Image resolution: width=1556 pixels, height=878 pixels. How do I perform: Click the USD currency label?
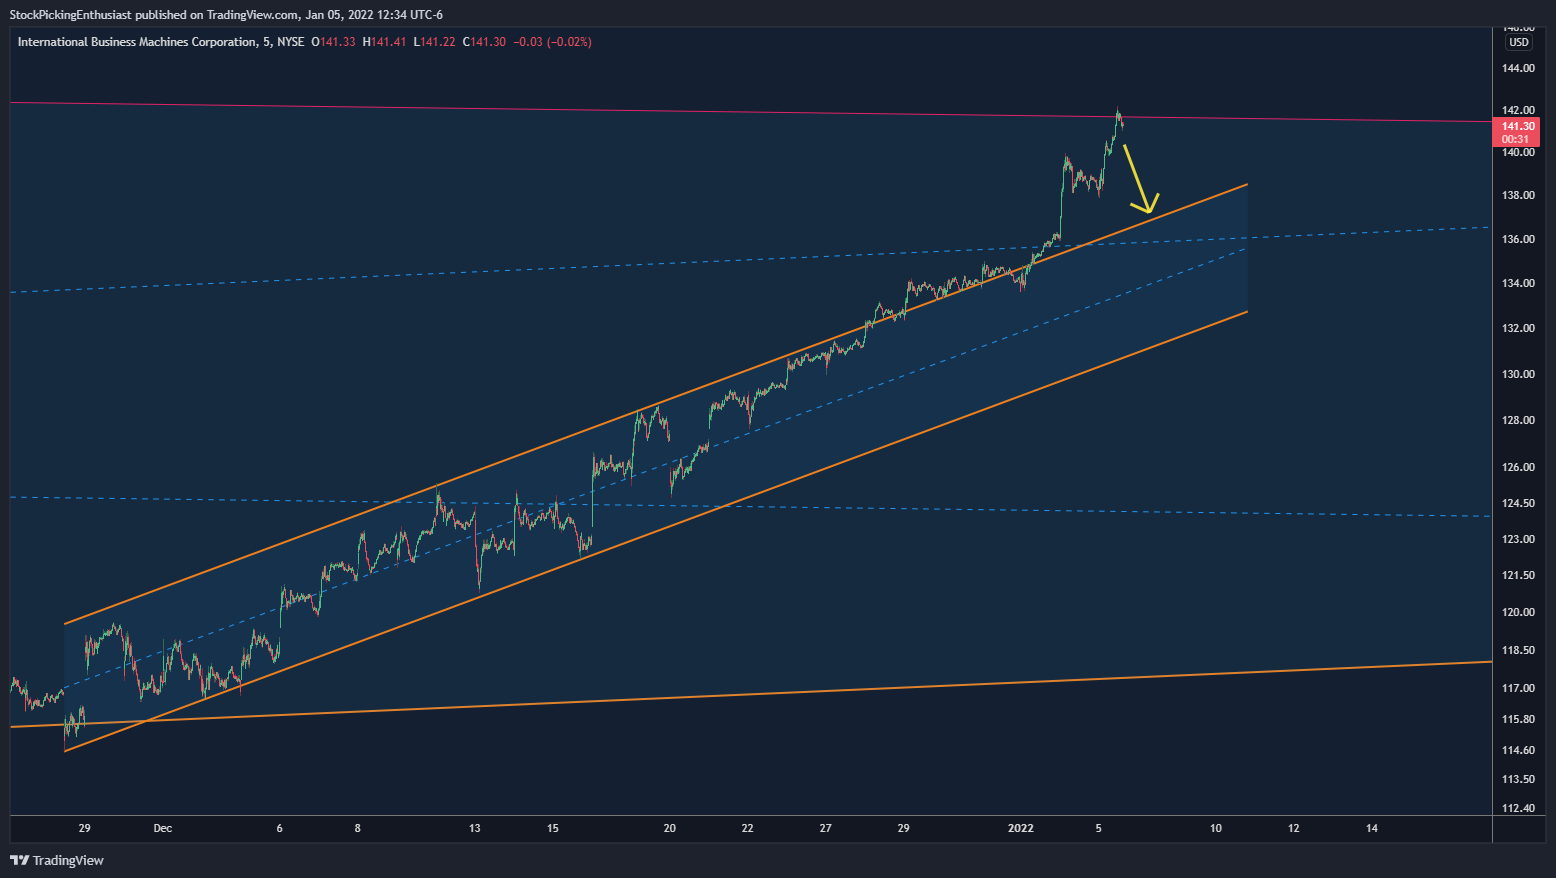pos(1518,42)
